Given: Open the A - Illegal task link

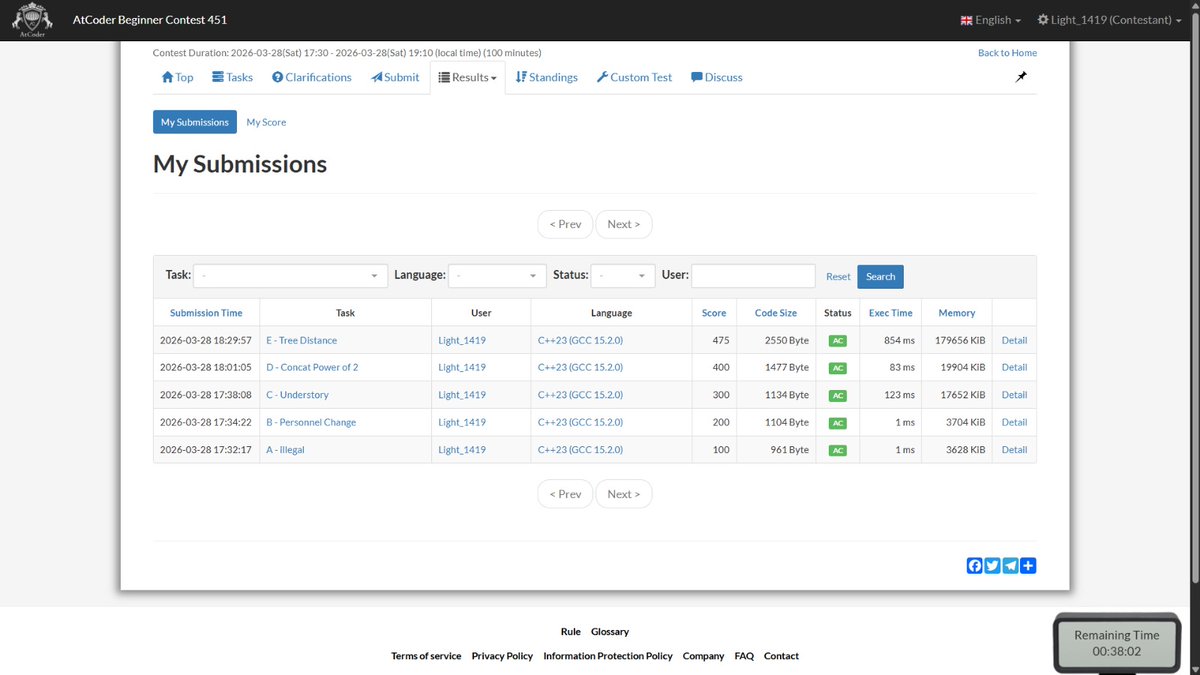Looking at the screenshot, I should click(x=285, y=450).
